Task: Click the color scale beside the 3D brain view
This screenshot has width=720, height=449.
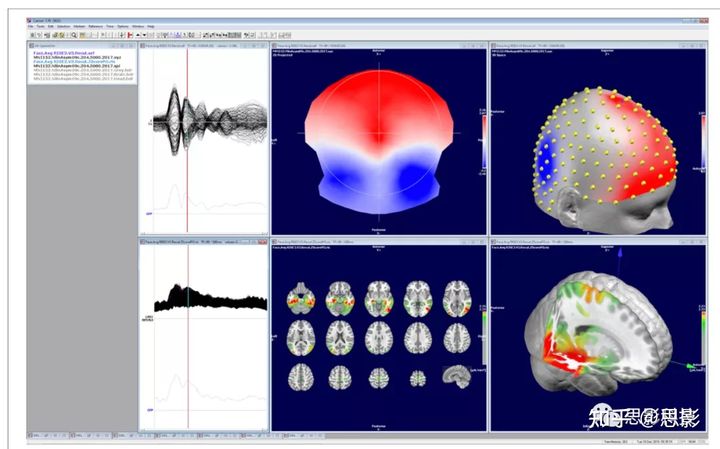Action: 703,338
